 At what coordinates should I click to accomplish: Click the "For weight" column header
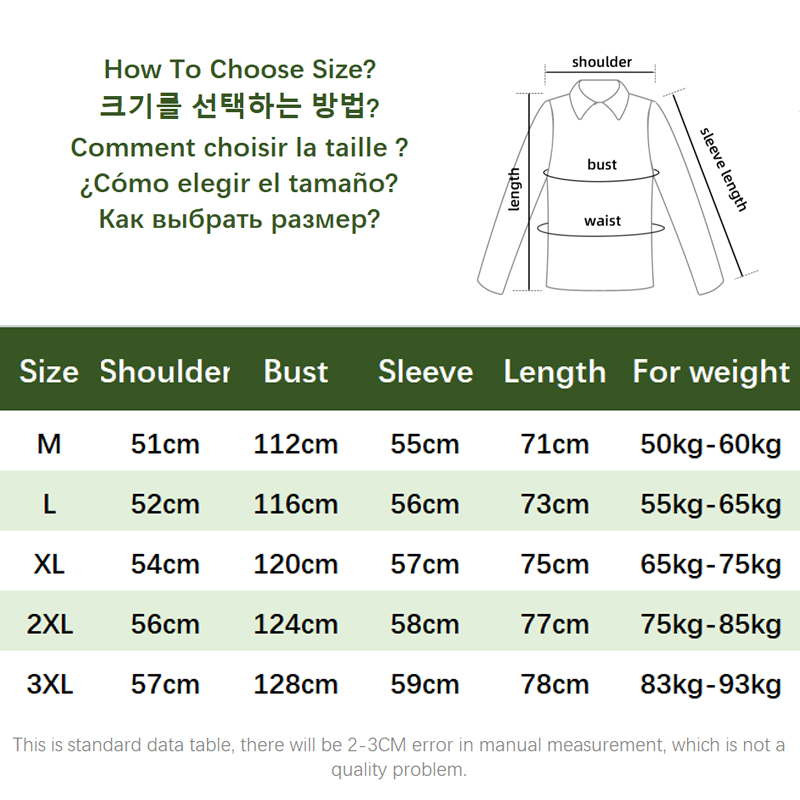point(711,372)
